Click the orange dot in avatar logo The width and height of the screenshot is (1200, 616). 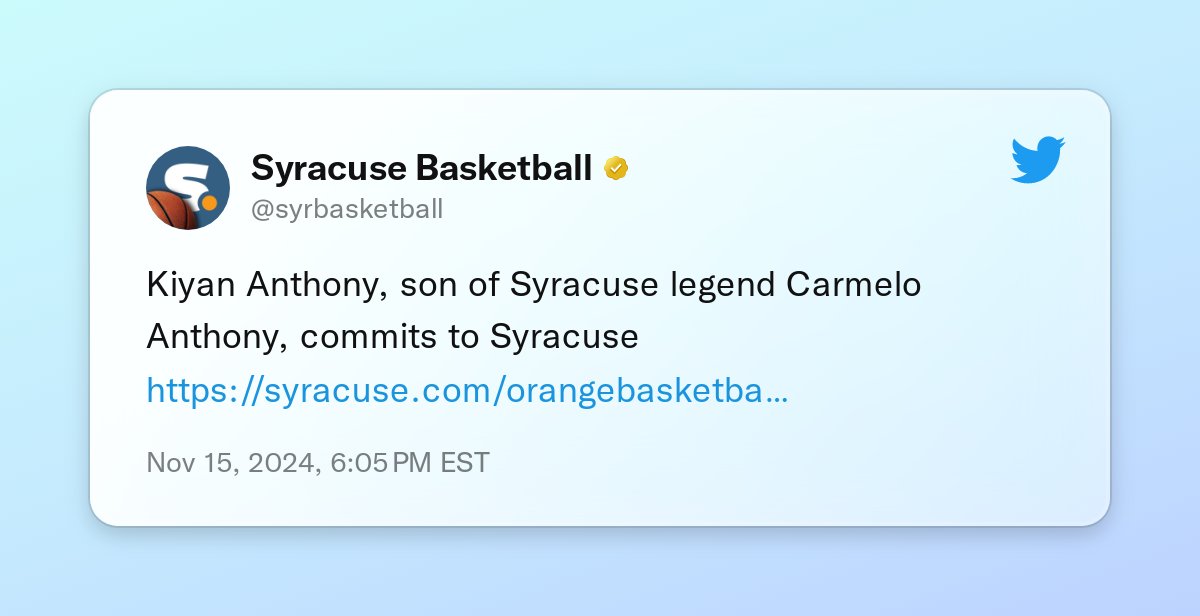[209, 202]
